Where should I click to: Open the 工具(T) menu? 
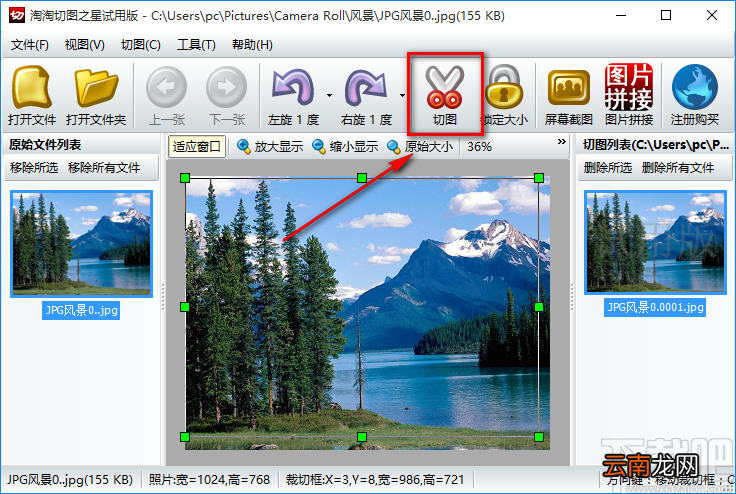[196, 45]
